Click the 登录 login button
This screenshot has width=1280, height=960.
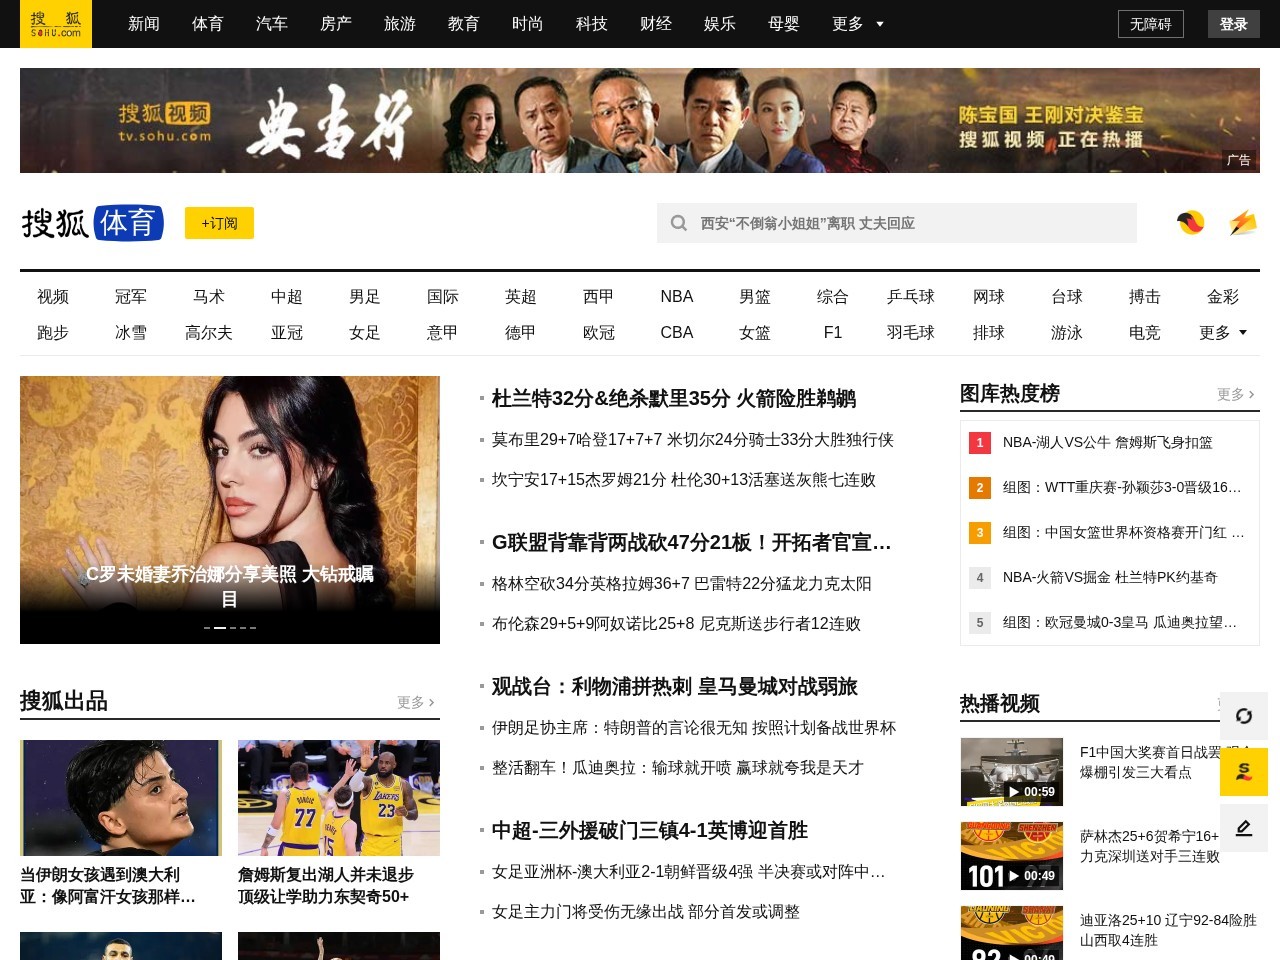1233,24
